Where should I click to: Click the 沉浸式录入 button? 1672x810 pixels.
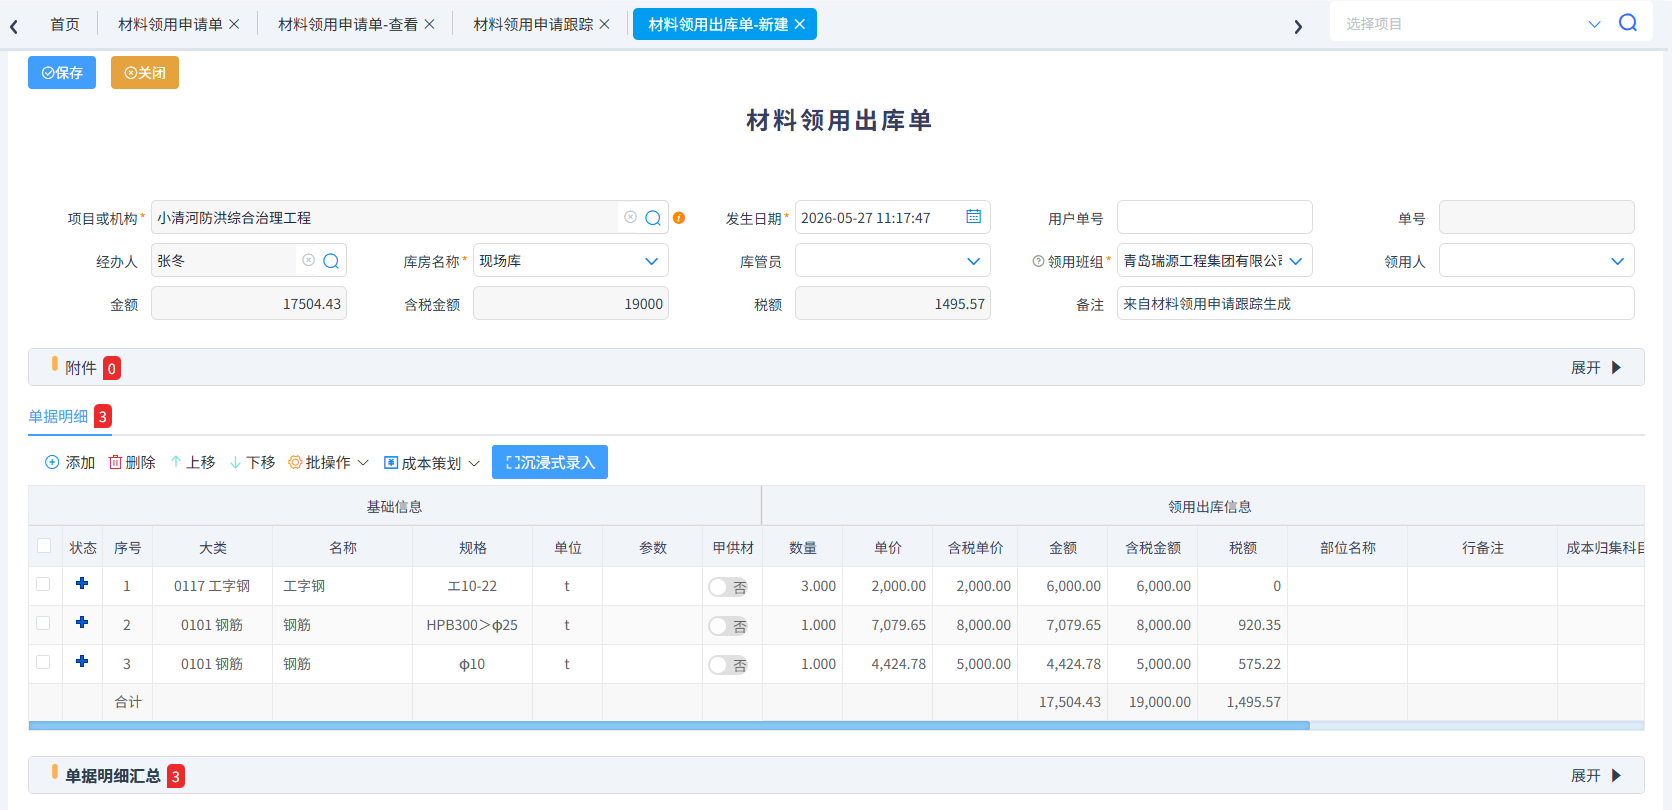point(550,462)
